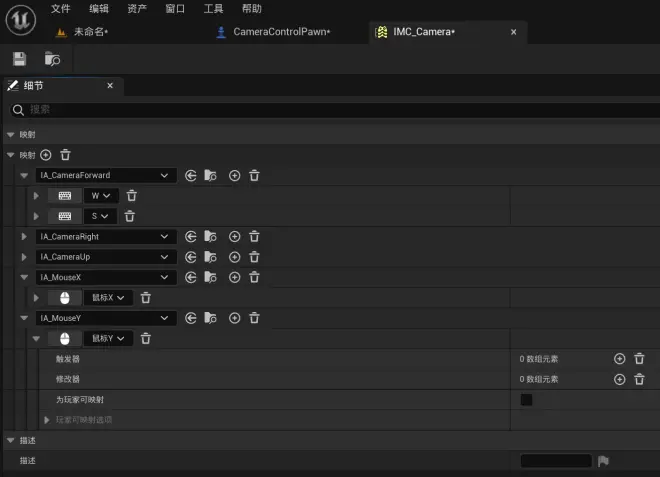Viewport: 660px width, 477px height.
Task: Add key binding to IA_CameraUp
Action: [234, 257]
